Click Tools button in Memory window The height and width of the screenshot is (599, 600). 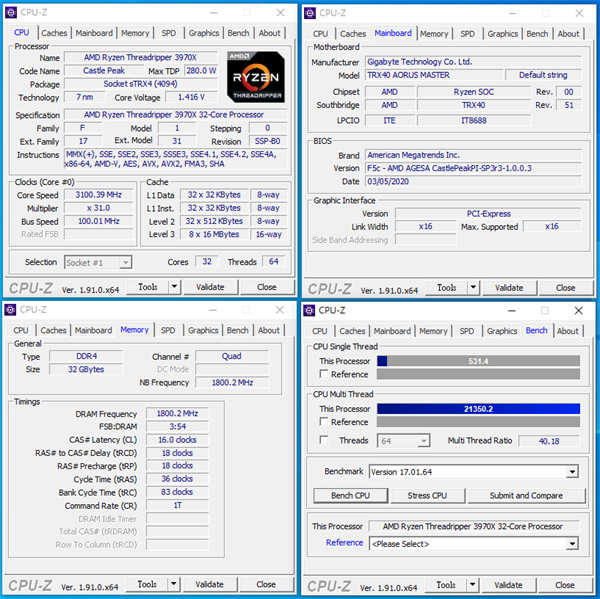pos(147,584)
